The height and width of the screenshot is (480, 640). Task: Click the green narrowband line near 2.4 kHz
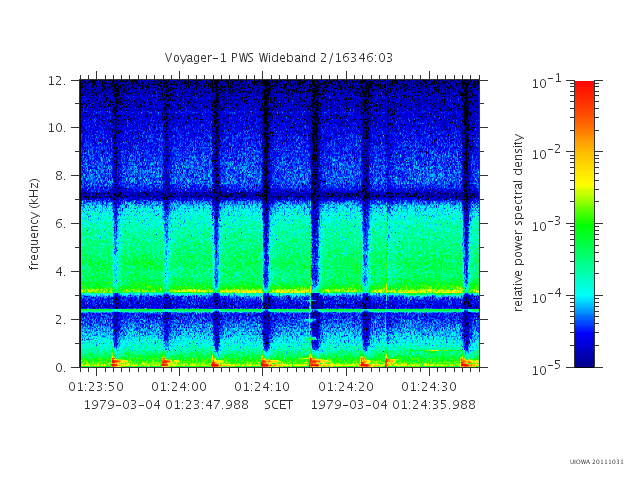point(280,311)
